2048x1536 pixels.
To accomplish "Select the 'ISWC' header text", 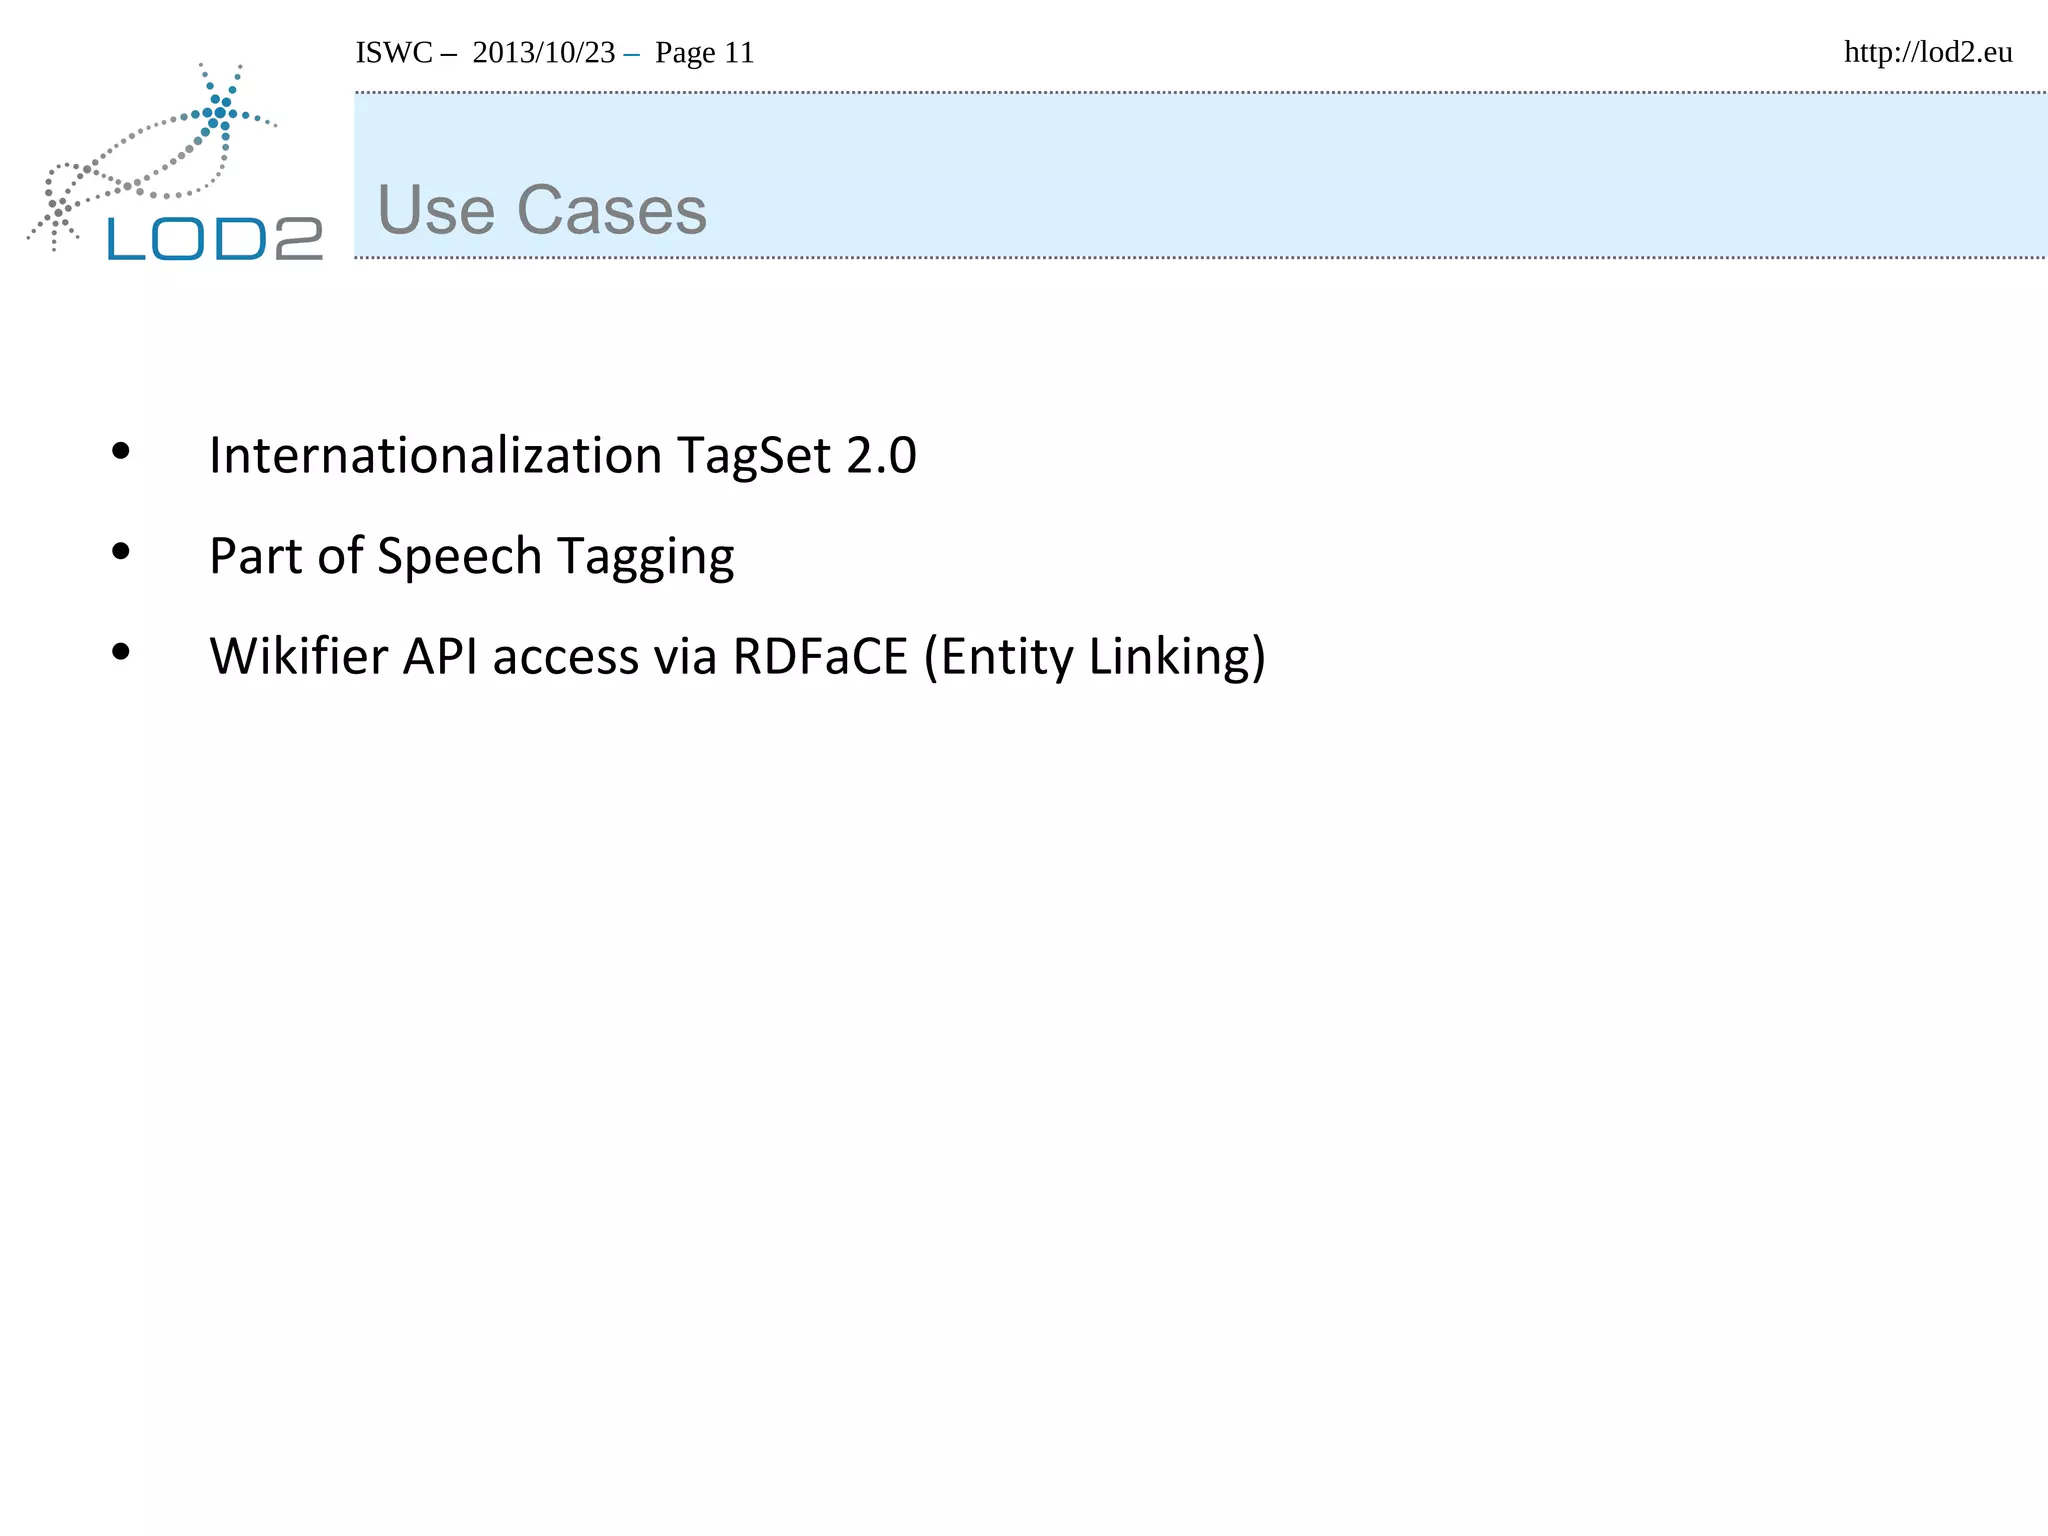I will (394, 53).
